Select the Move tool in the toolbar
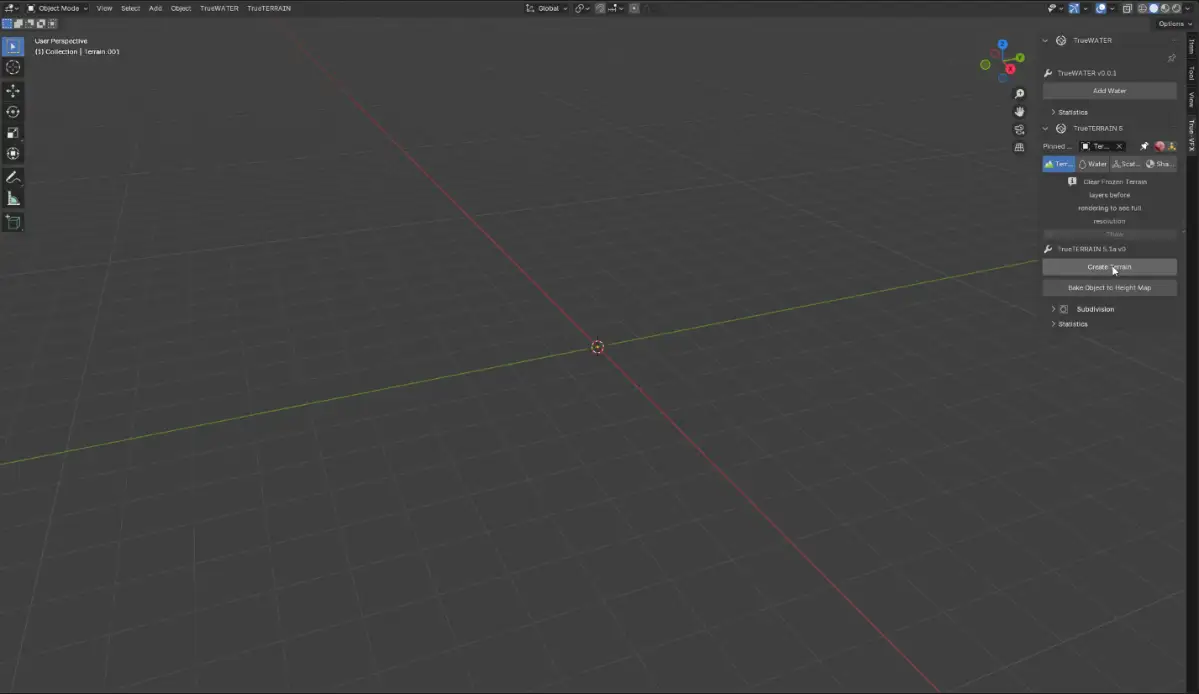 pos(13,91)
